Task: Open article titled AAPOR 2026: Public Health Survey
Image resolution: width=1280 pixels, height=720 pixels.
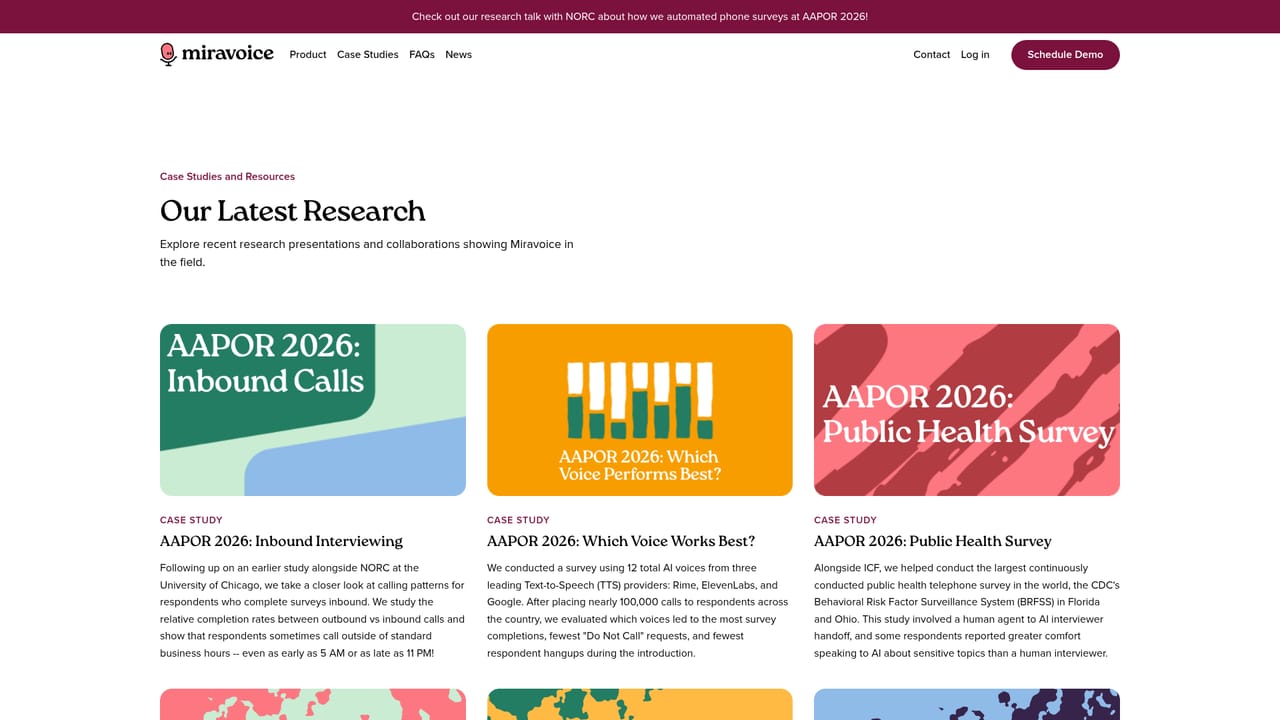Action: [933, 541]
